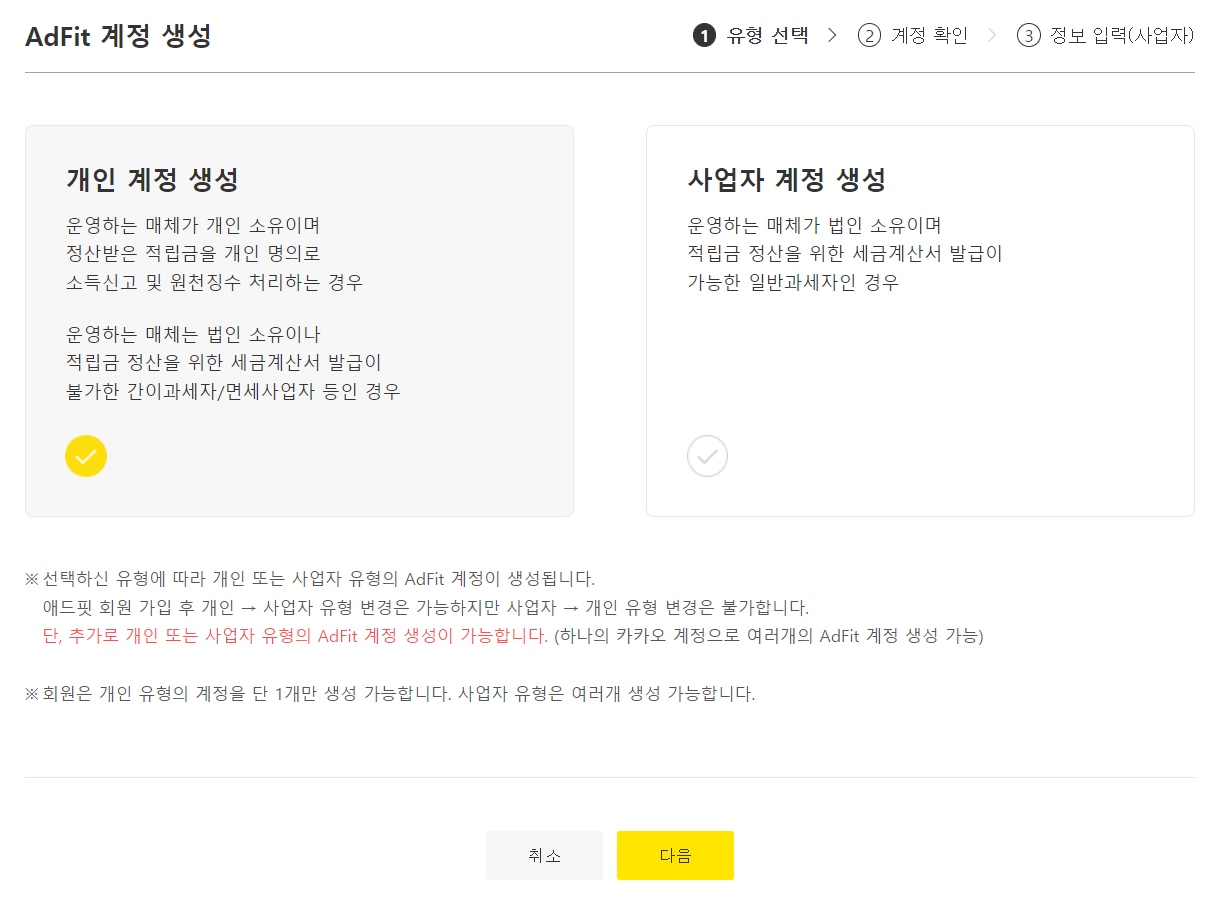This screenshot has width=1225, height=902.
Task: Click text '가능한 일반과세자인 경우'
Action: 793,282
